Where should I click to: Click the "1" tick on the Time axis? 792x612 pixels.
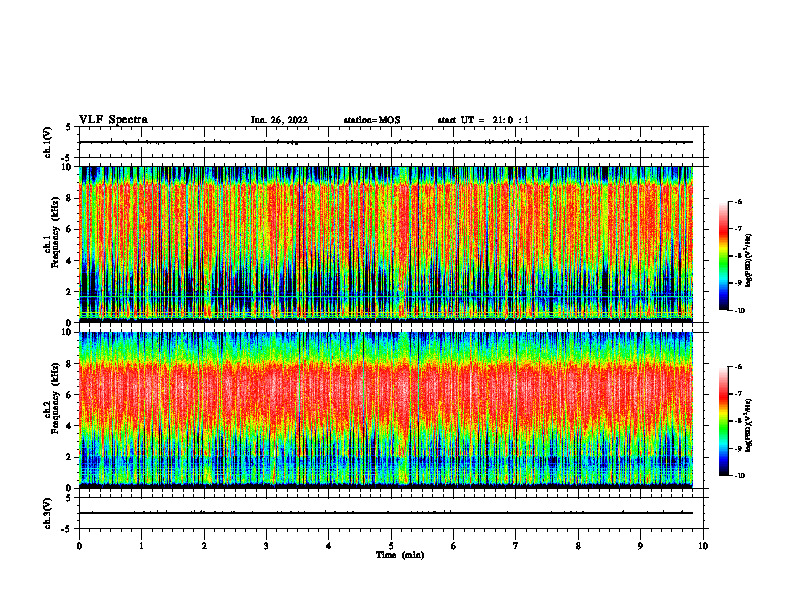[141, 546]
